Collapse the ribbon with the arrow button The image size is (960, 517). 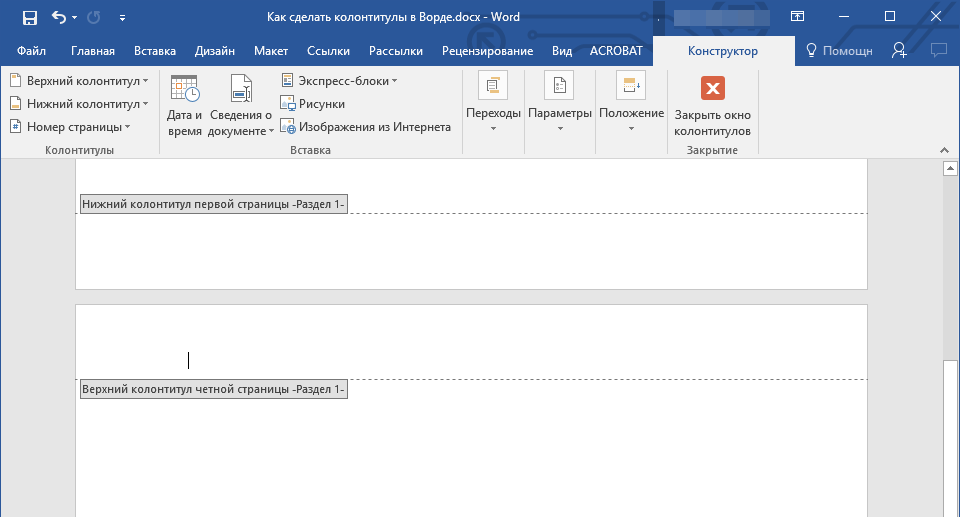943,148
